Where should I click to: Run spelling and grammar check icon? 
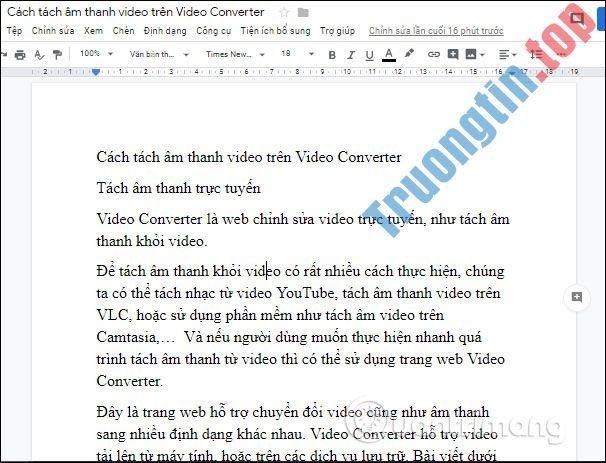pyautogui.click(x=39, y=55)
